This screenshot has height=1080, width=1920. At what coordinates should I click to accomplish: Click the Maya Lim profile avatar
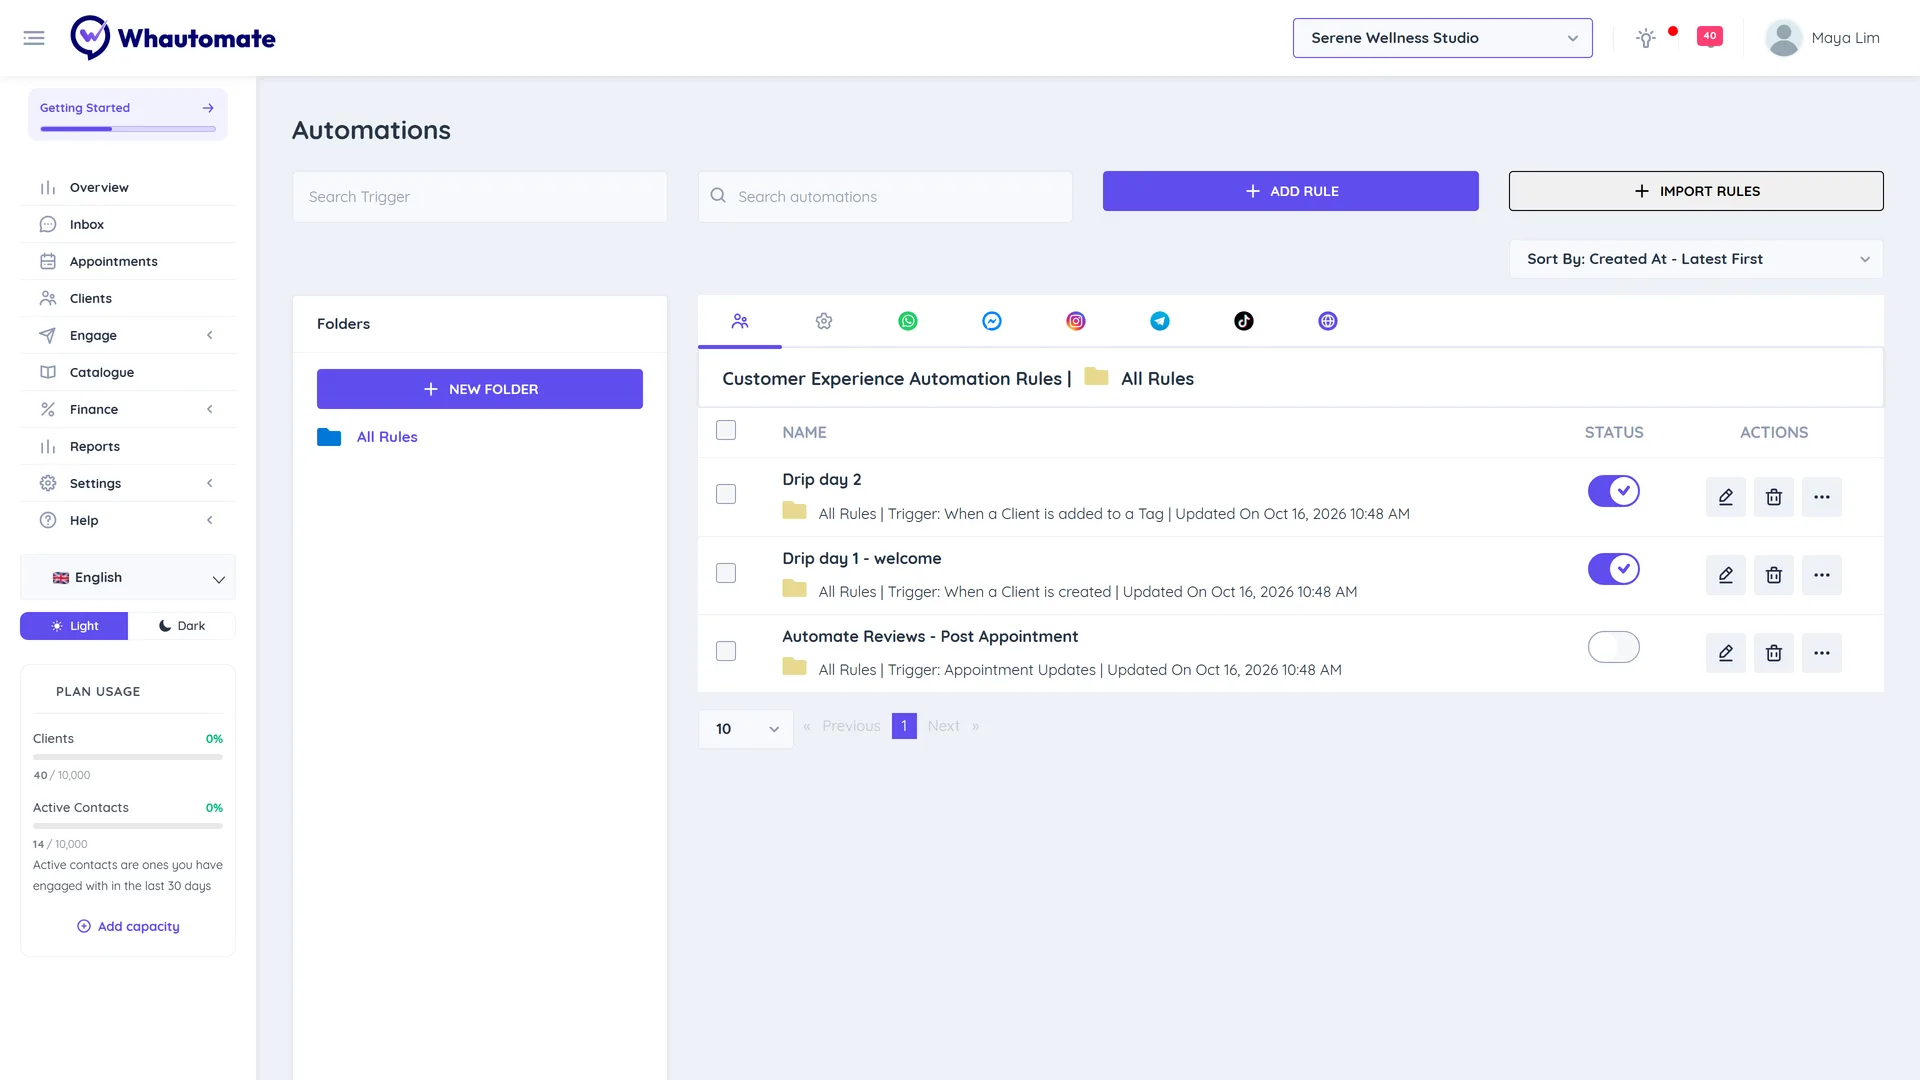(x=1783, y=38)
